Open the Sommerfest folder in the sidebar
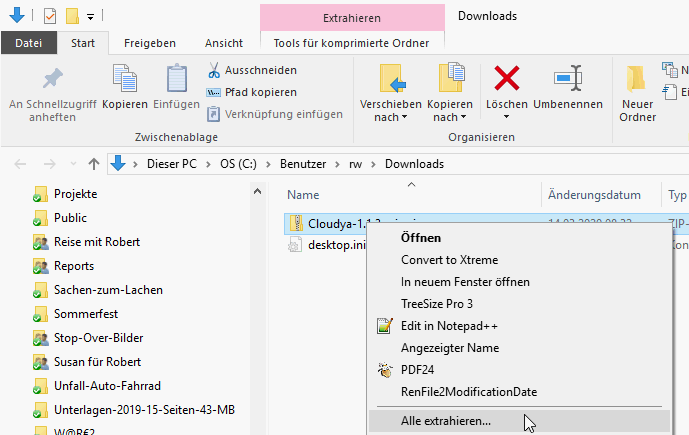This screenshot has width=689, height=435. (81, 314)
